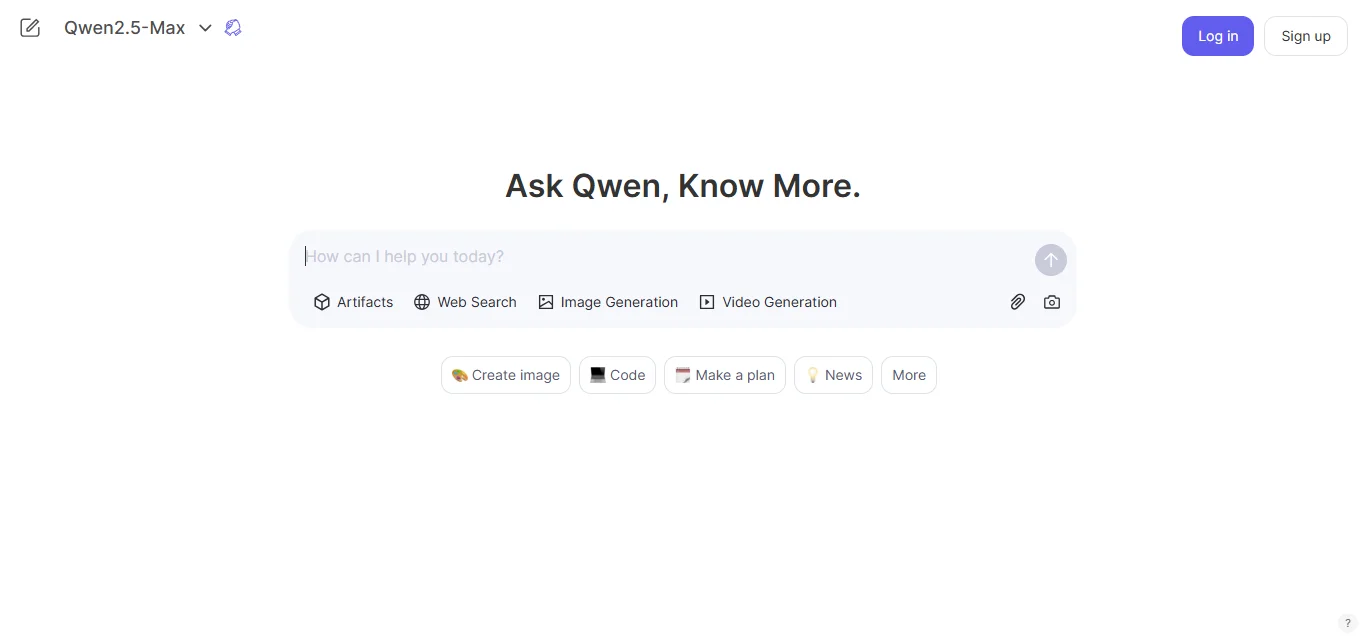Open the attachment paperclip icon
Image resolution: width=1366 pixels, height=641 pixels.
[1017, 301]
